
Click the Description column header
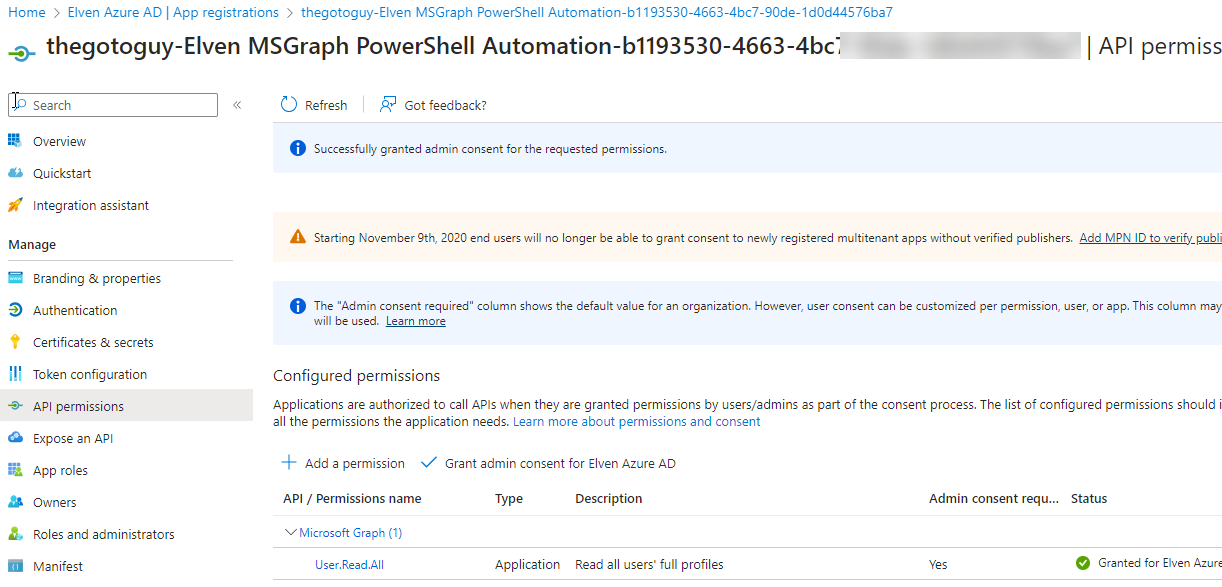pos(609,498)
